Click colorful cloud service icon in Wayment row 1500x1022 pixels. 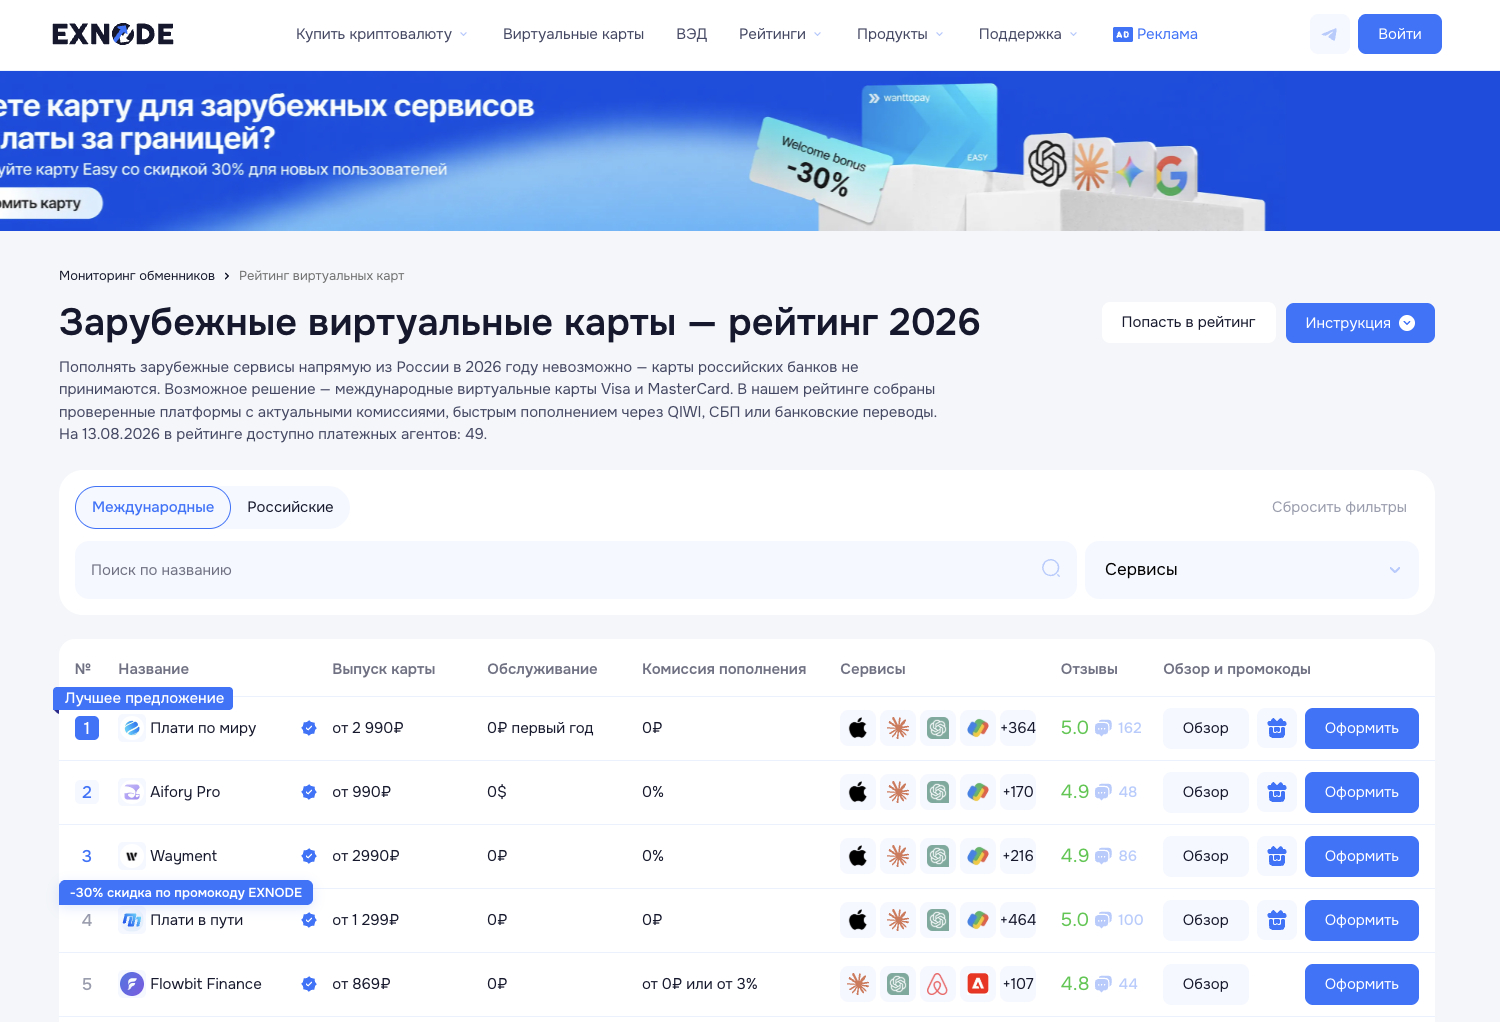(x=978, y=856)
